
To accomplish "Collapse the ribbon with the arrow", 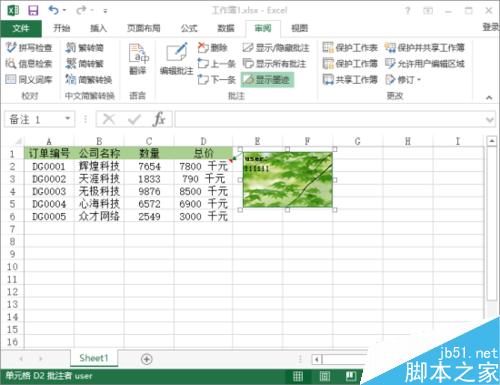I will (x=489, y=97).
